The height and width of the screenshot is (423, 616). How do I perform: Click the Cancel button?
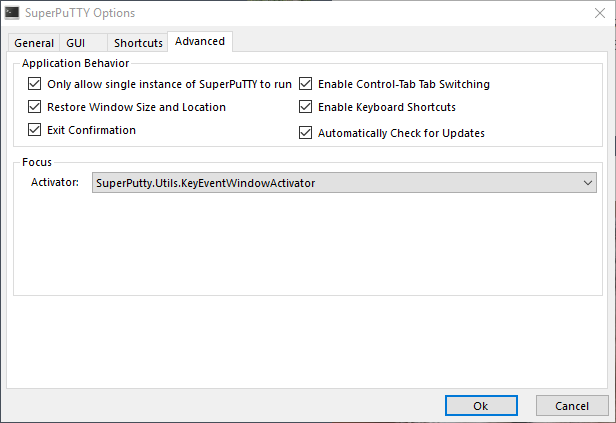(x=572, y=405)
